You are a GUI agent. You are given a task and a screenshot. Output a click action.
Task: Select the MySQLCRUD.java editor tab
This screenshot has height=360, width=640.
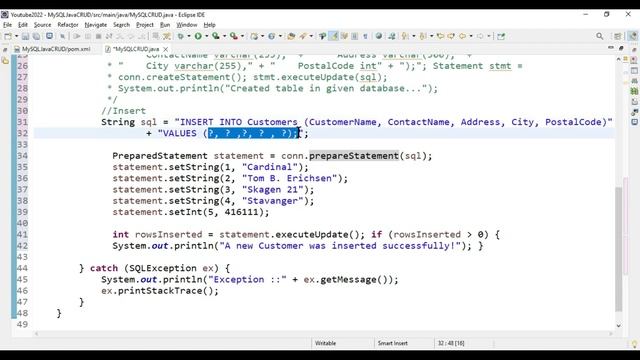(136, 49)
